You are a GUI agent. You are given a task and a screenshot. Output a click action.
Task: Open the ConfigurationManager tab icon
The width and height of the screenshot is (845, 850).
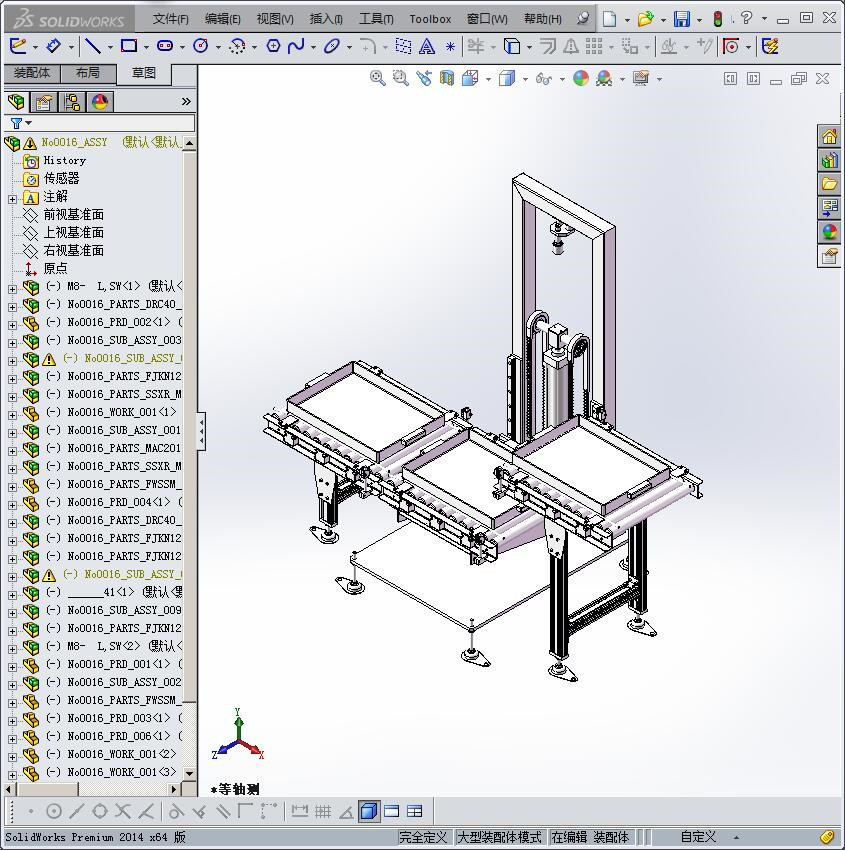click(72, 102)
